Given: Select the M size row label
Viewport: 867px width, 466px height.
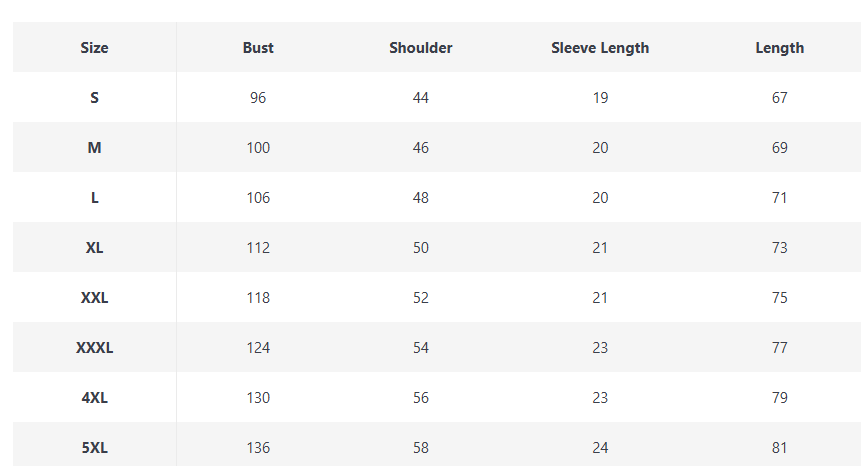Looking at the screenshot, I should [x=95, y=147].
